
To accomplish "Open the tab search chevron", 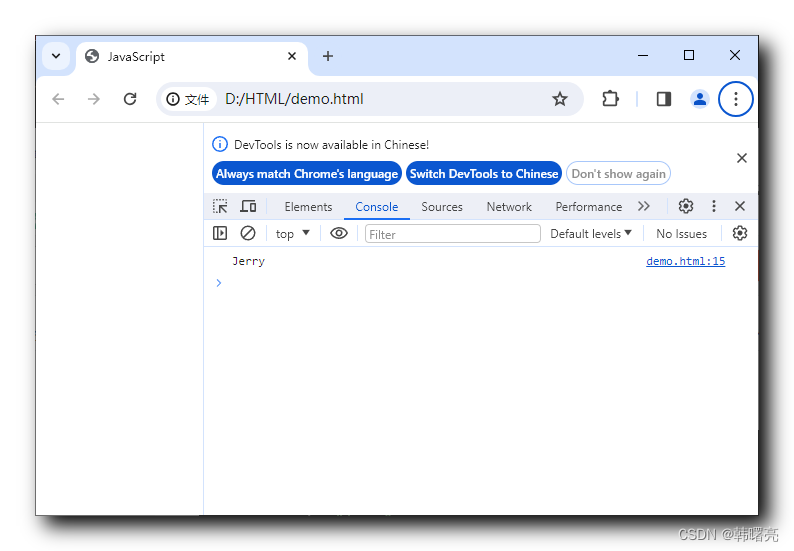I will [56, 56].
